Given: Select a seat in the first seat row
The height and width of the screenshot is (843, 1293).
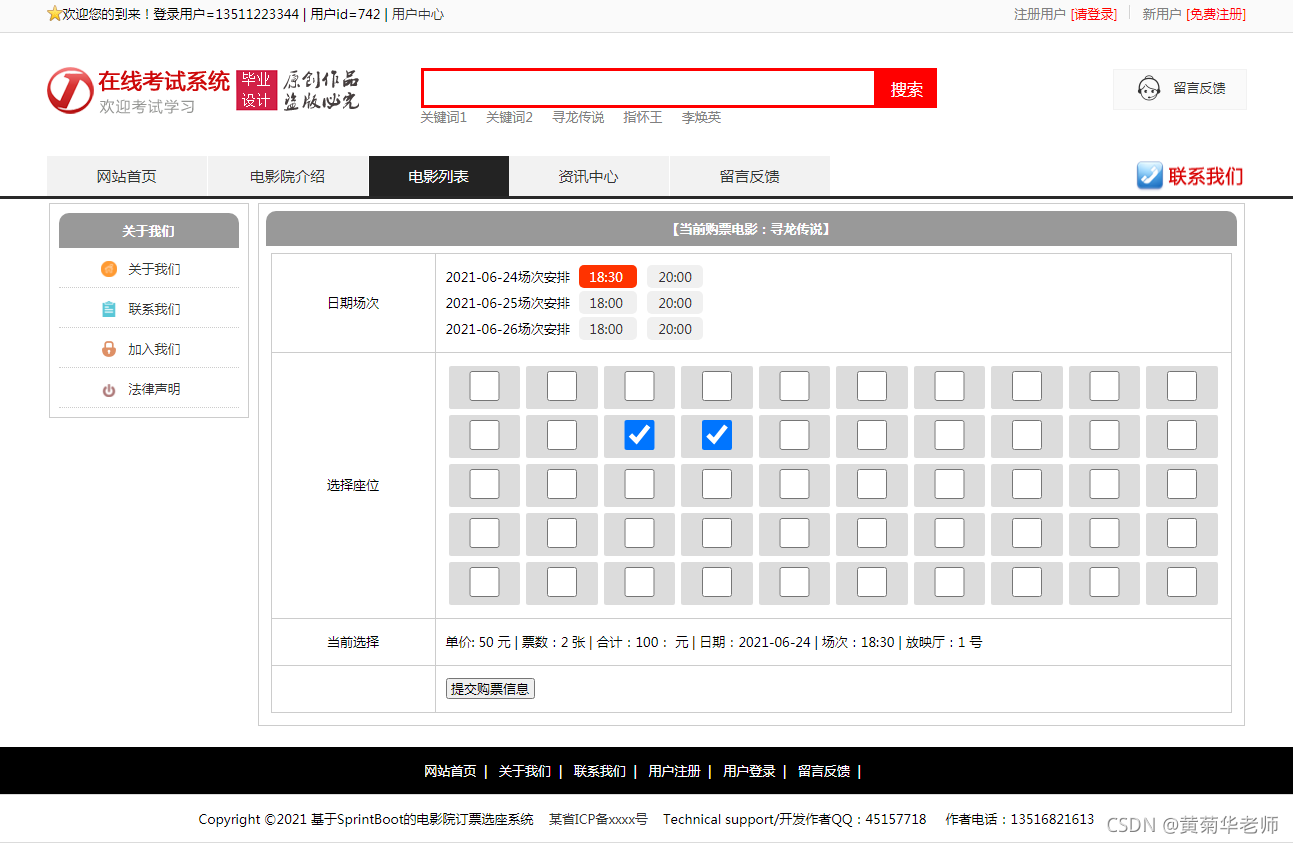Looking at the screenshot, I should pyautogui.click(x=484, y=386).
